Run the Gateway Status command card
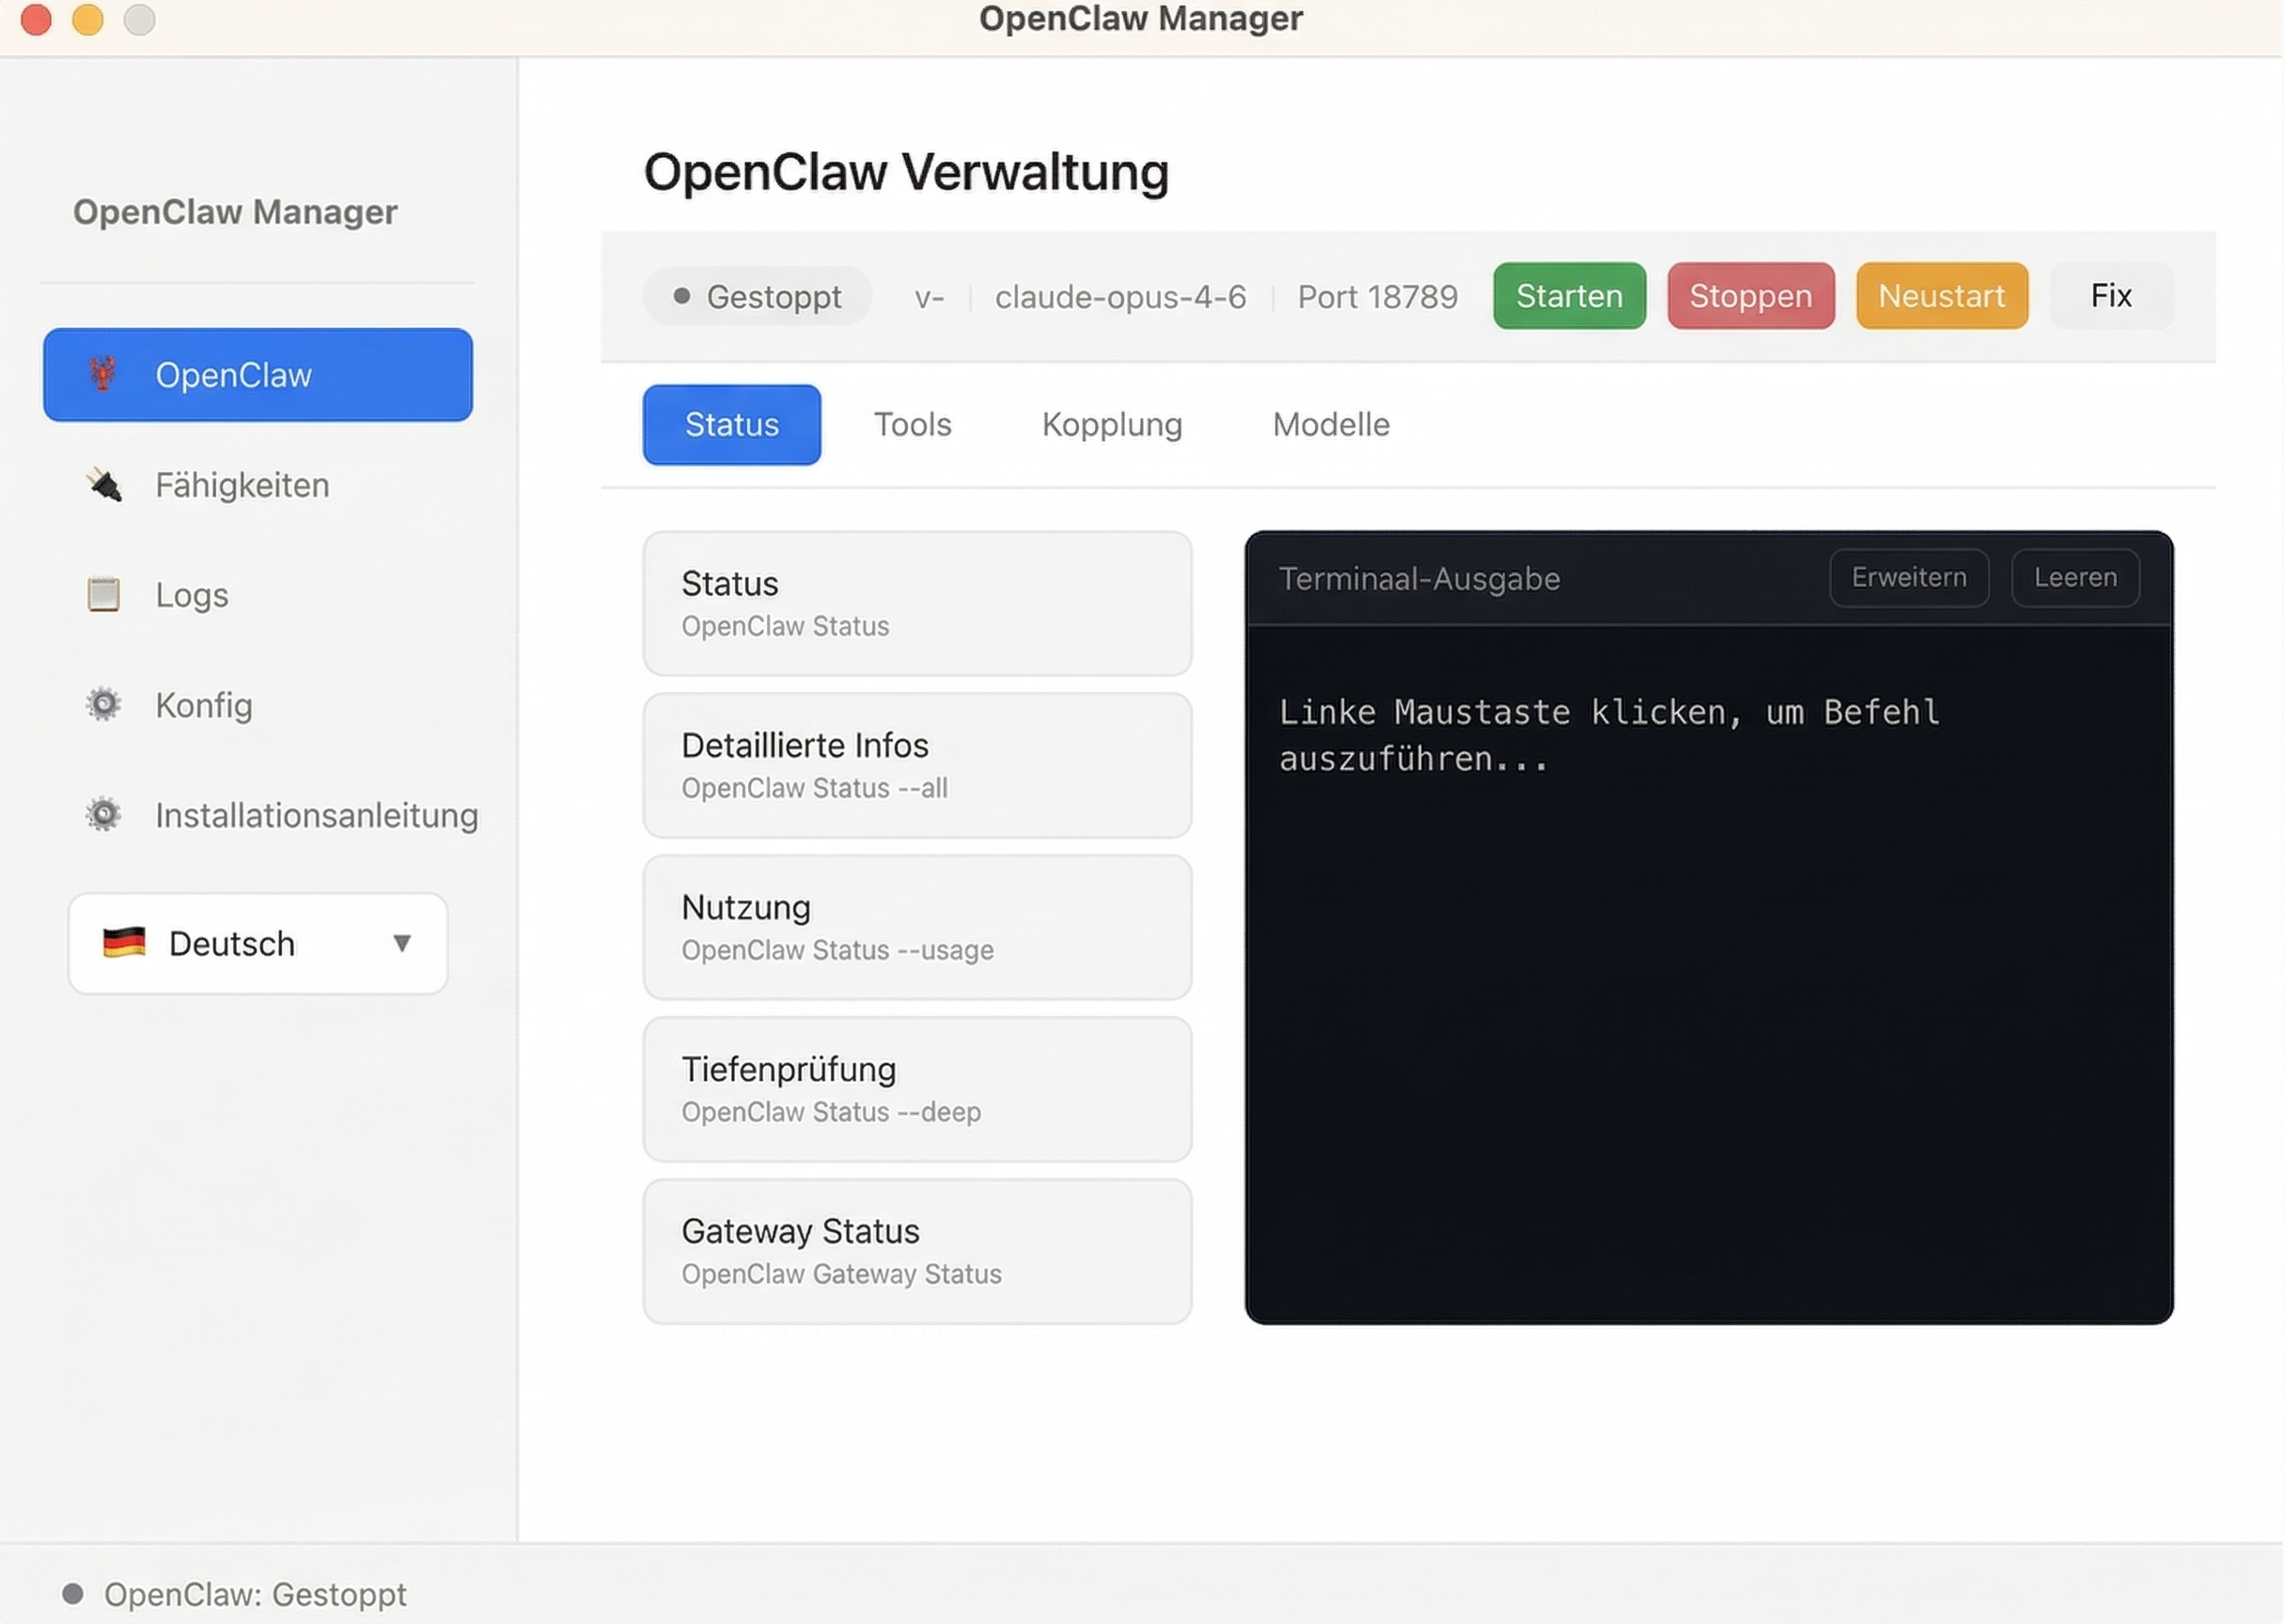2284x1624 pixels. click(x=916, y=1251)
